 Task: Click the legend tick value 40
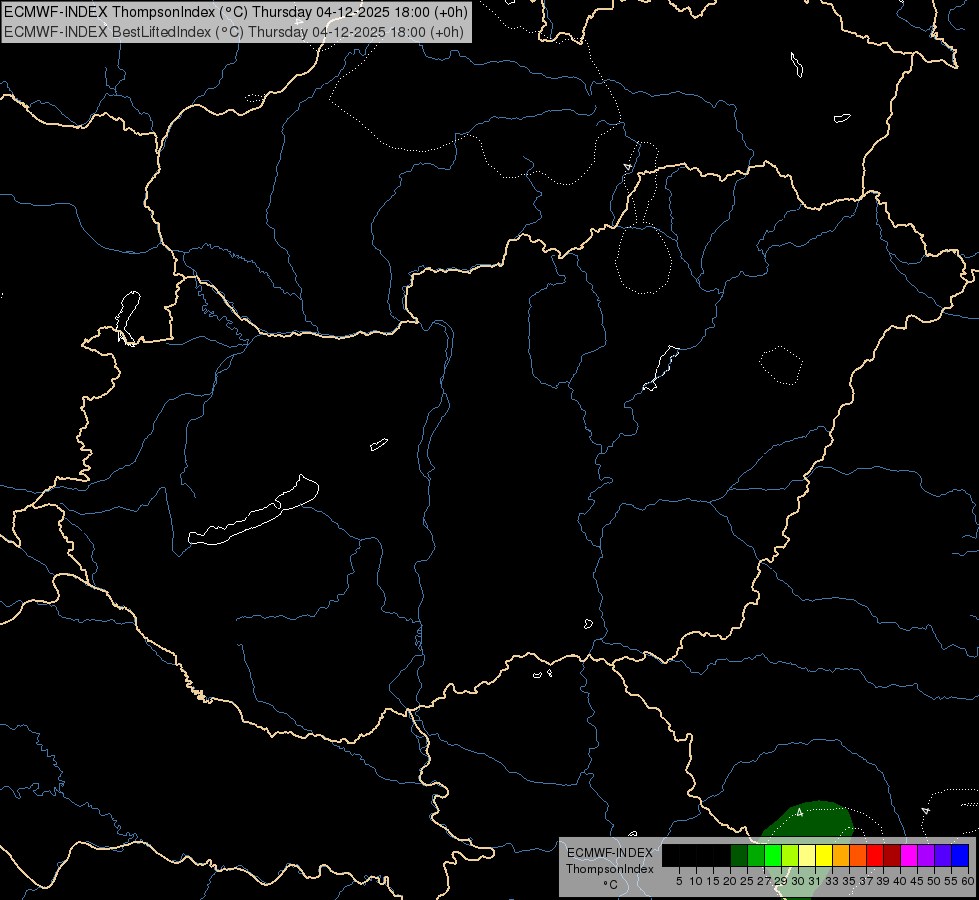(900, 881)
